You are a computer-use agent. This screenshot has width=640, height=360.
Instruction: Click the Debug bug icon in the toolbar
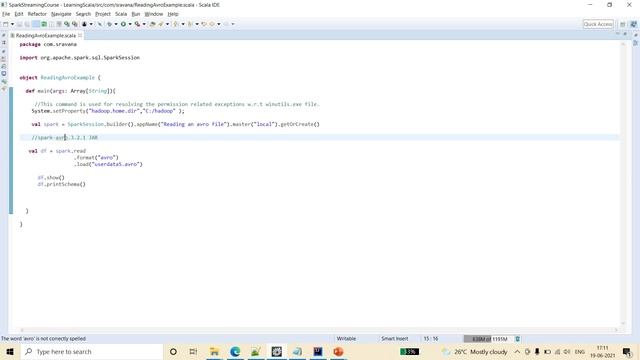pyautogui.click(x=109, y=24)
